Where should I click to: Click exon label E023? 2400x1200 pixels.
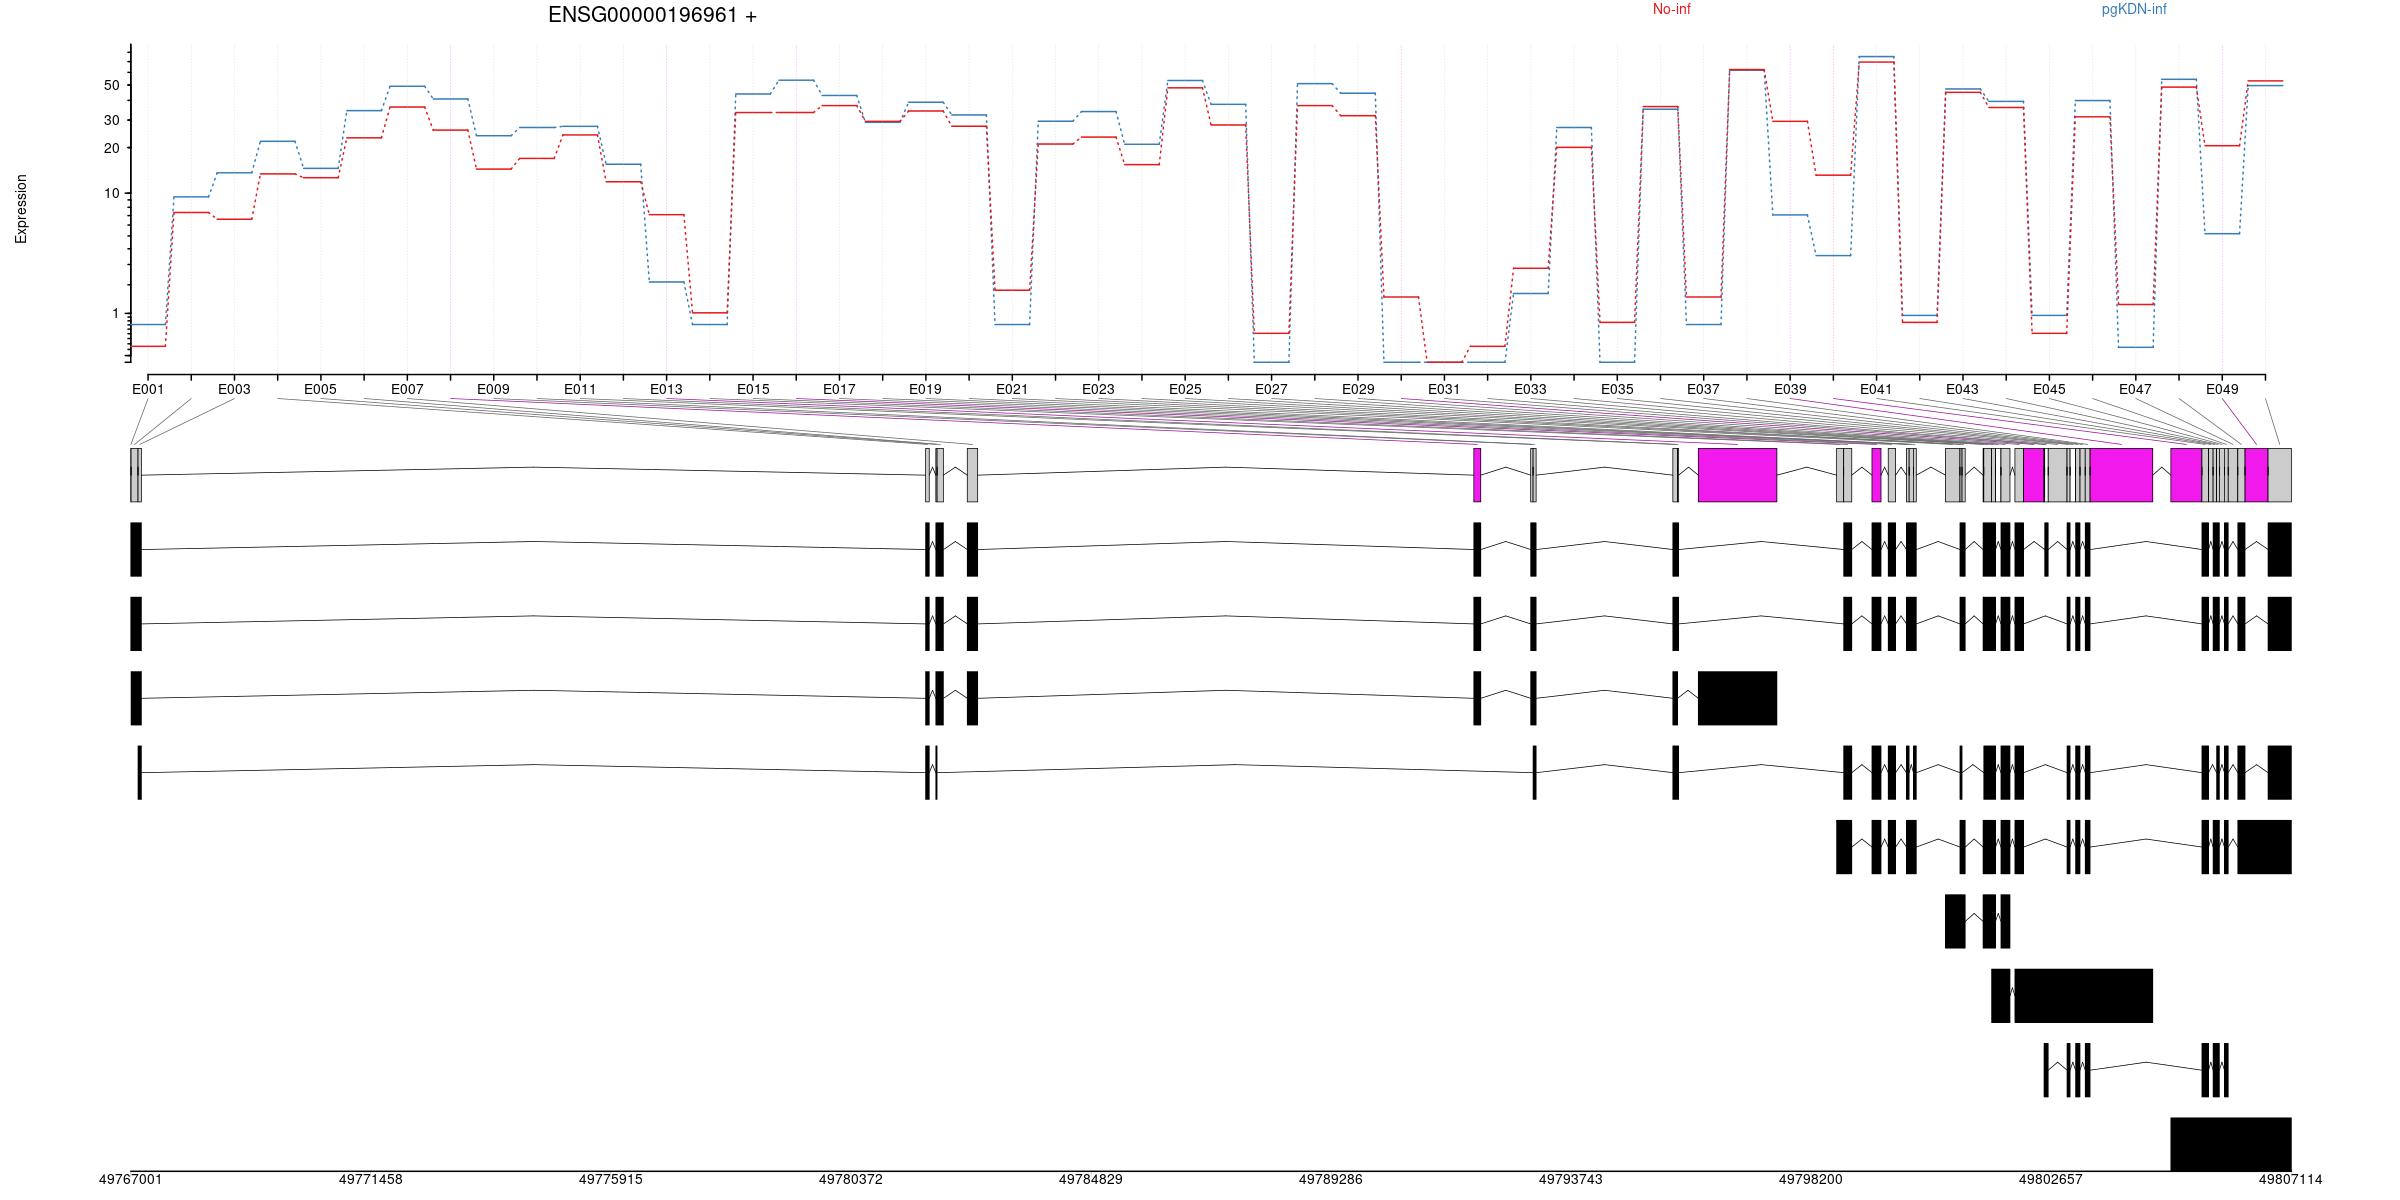1098,389
